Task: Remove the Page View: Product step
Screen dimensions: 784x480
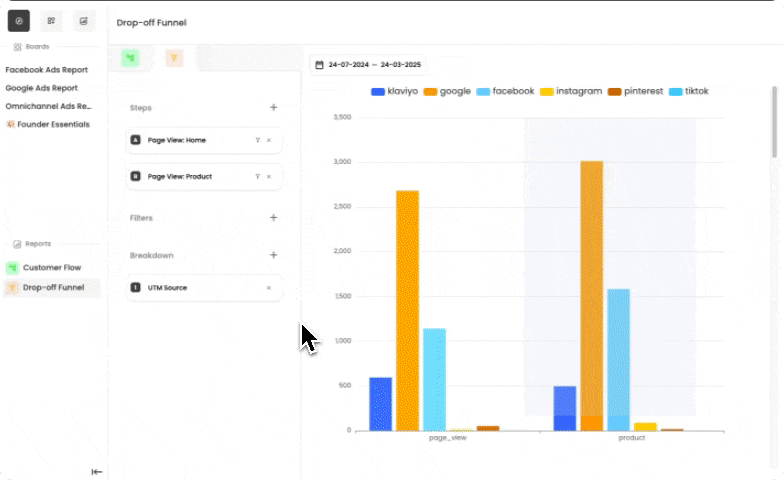Action: [269, 176]
